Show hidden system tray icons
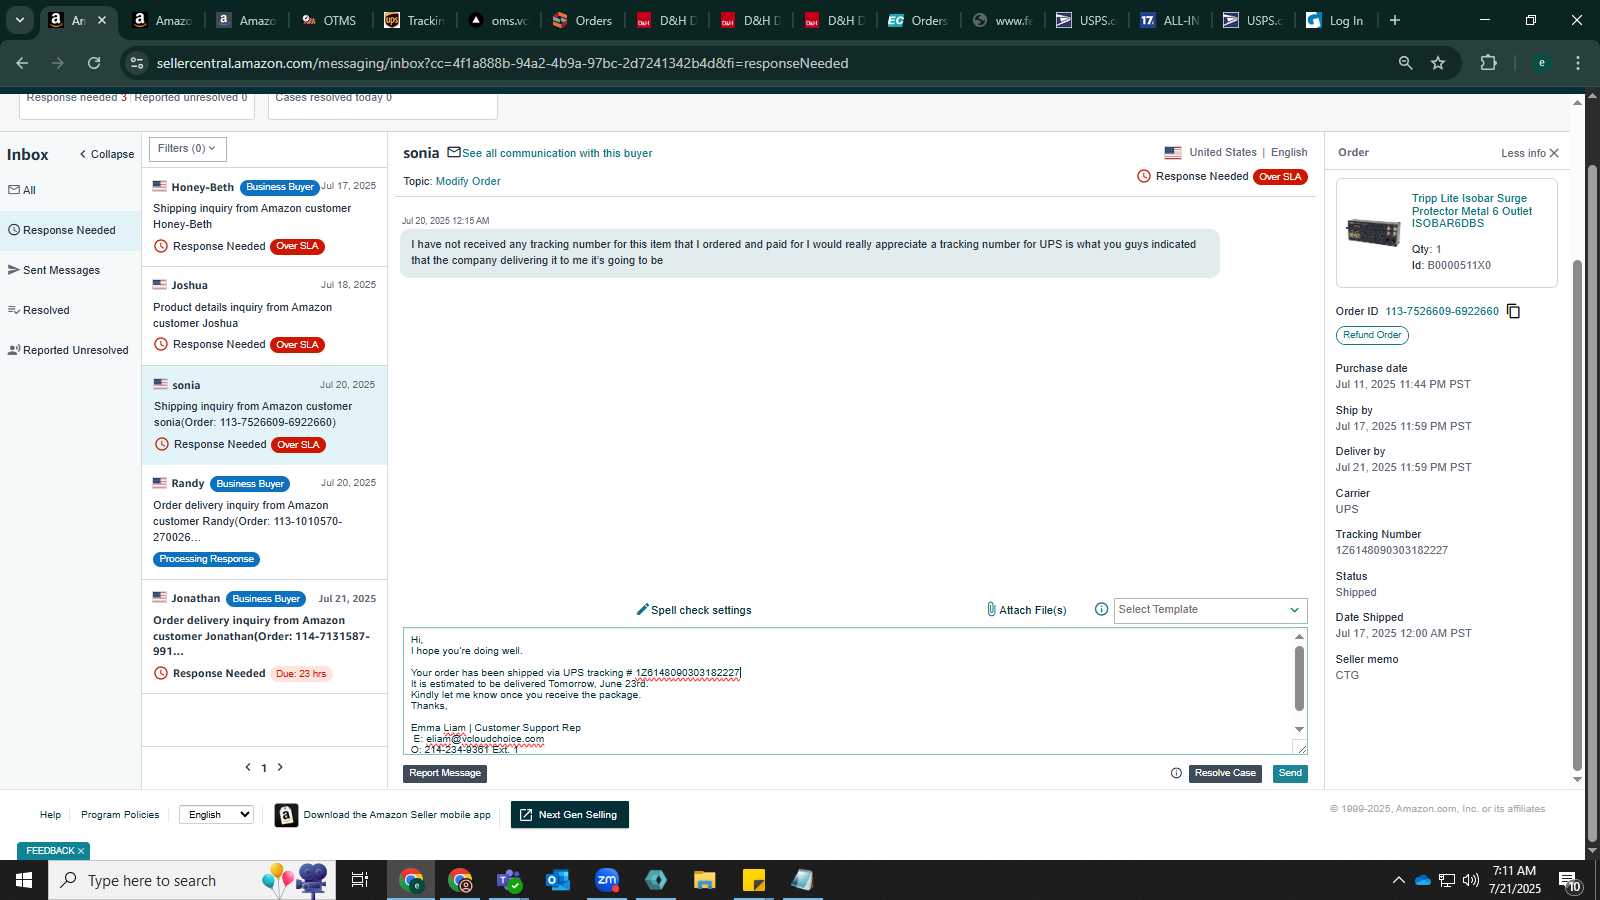The height and width of the screenshot is (900, 1600). point(1398,880)
